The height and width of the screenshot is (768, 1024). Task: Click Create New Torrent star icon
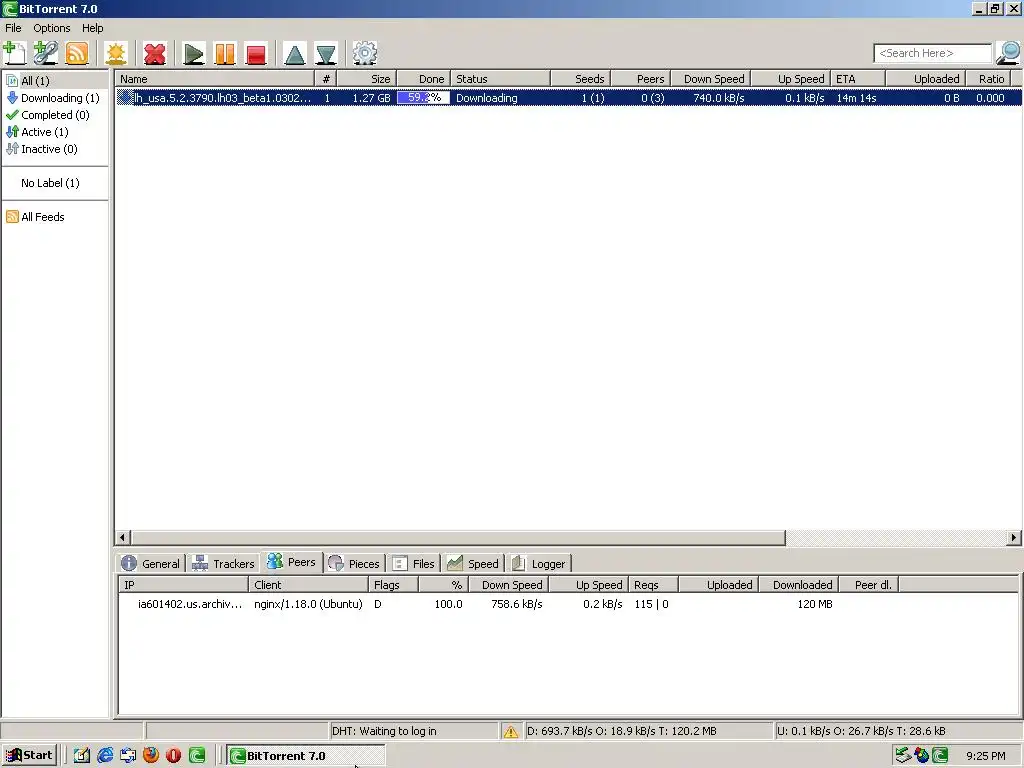tap(116, 53)
